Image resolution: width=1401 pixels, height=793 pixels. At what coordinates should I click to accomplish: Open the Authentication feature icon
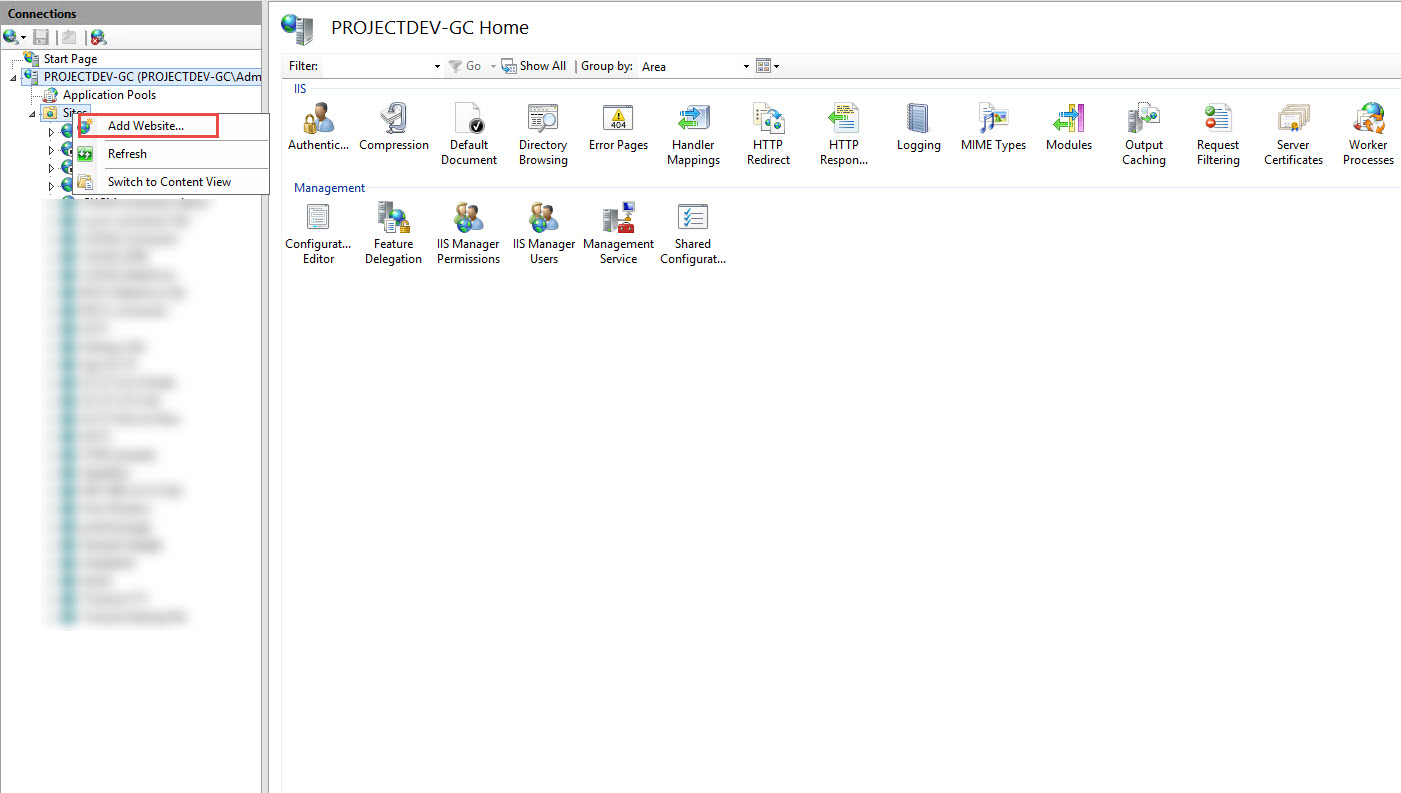317,128
